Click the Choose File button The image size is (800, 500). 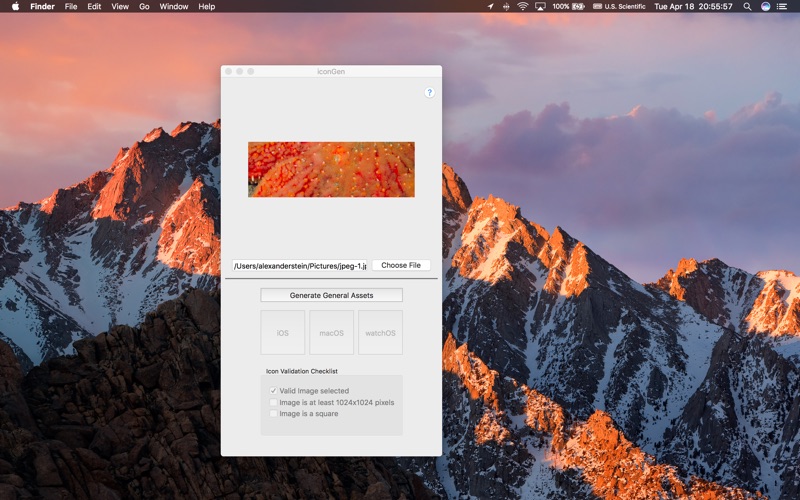click(x=401, y=265)
